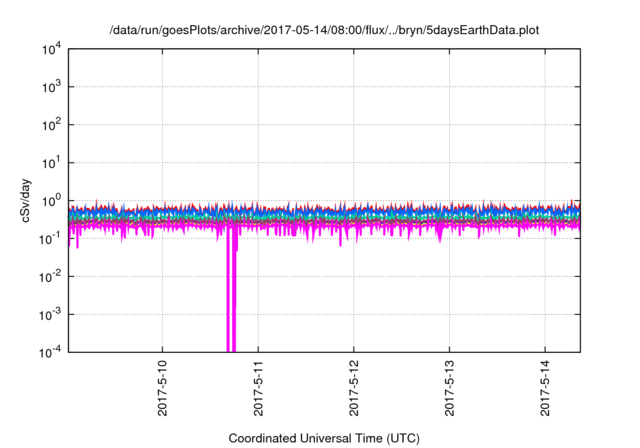Click the 2017-5-10 date tick label
Image resolution: width=640 pixels, height=448 pixels.
(x=162, y=388)
